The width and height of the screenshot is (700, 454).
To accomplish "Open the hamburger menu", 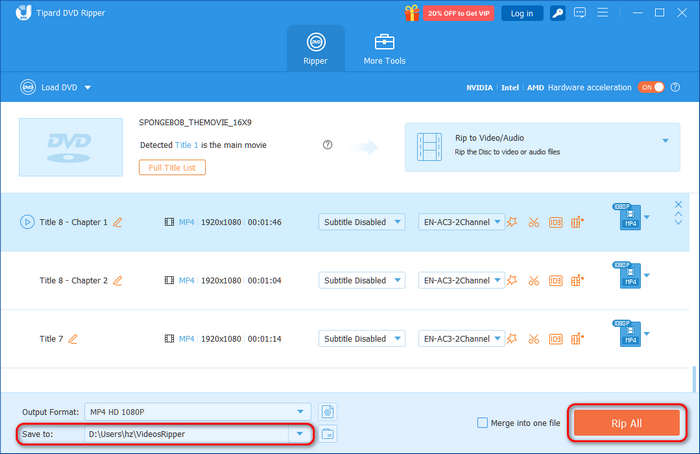I will (x=603, y=13).
